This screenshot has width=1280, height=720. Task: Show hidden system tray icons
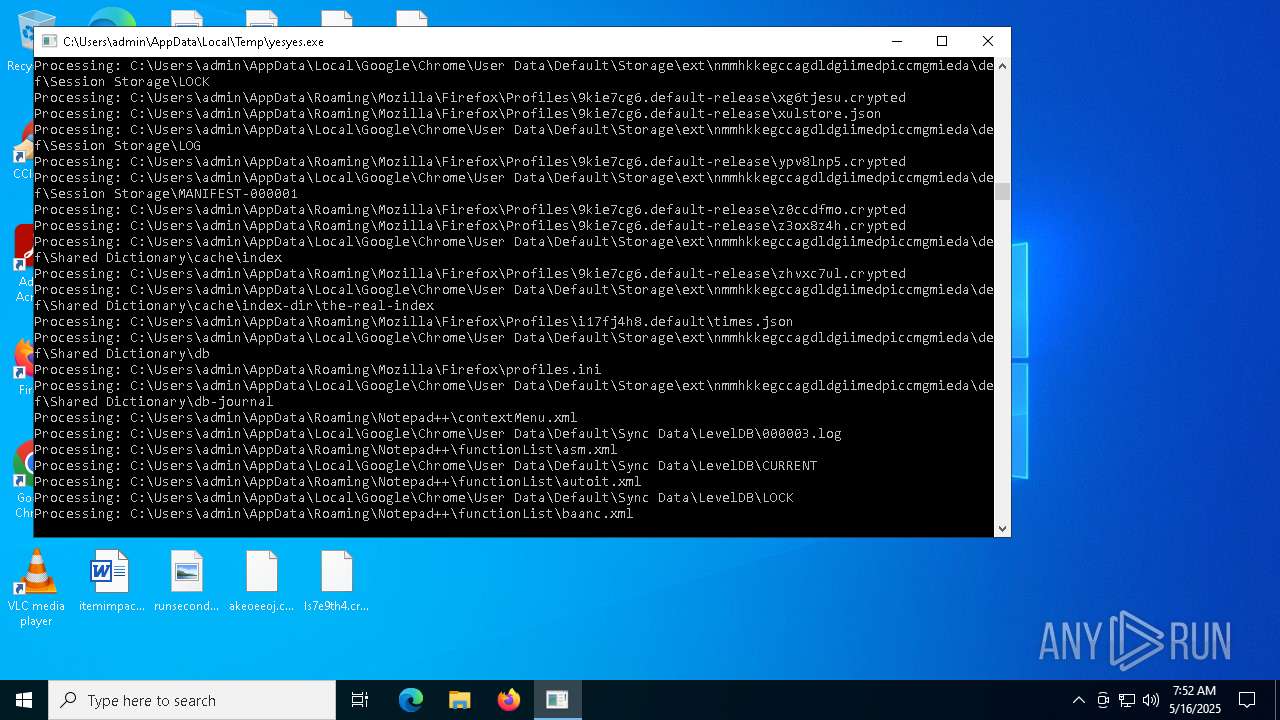(1078, 700)
